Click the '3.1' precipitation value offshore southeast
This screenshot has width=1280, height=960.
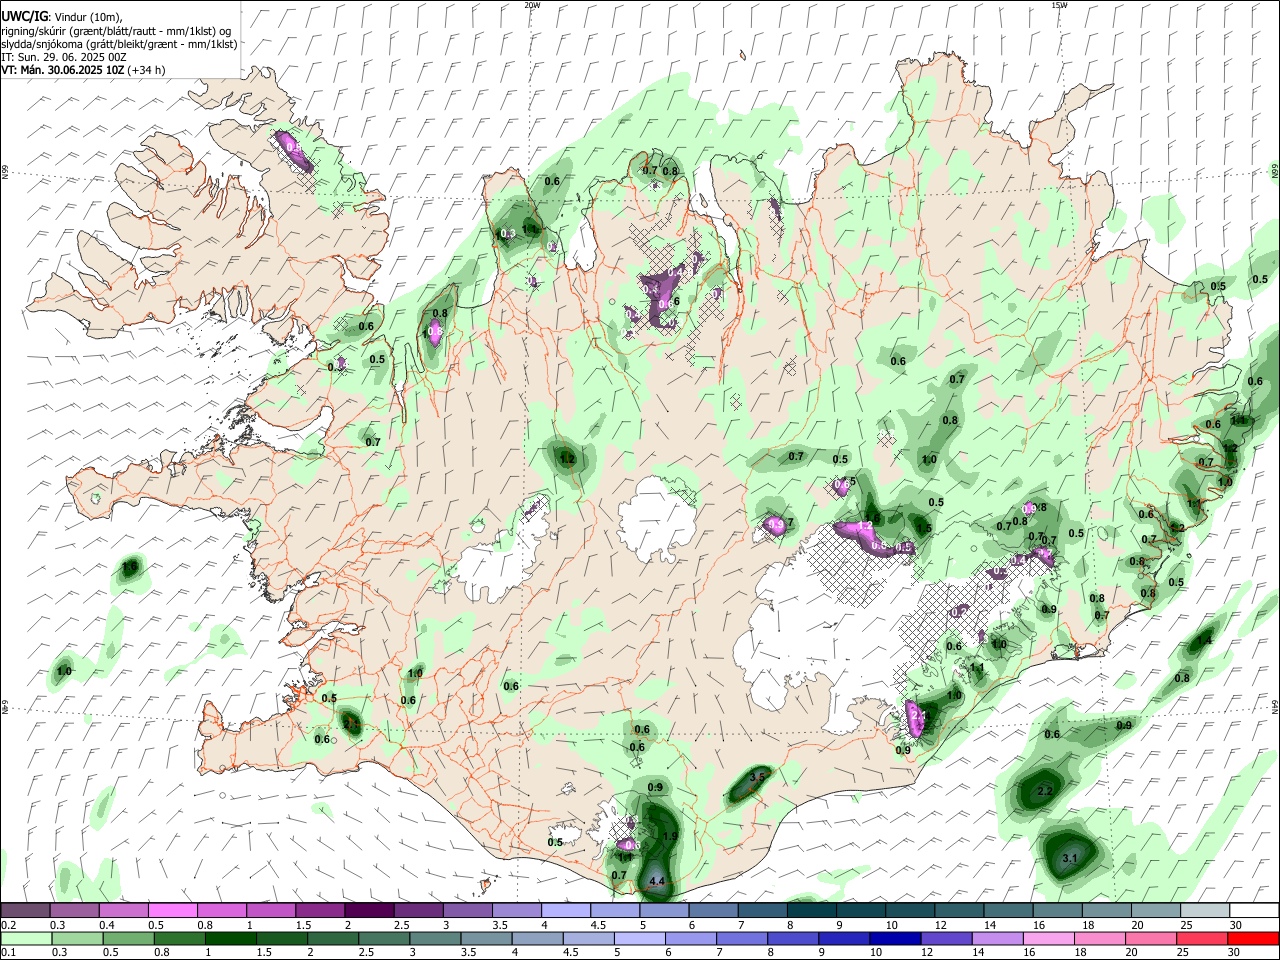[1069, 858]
